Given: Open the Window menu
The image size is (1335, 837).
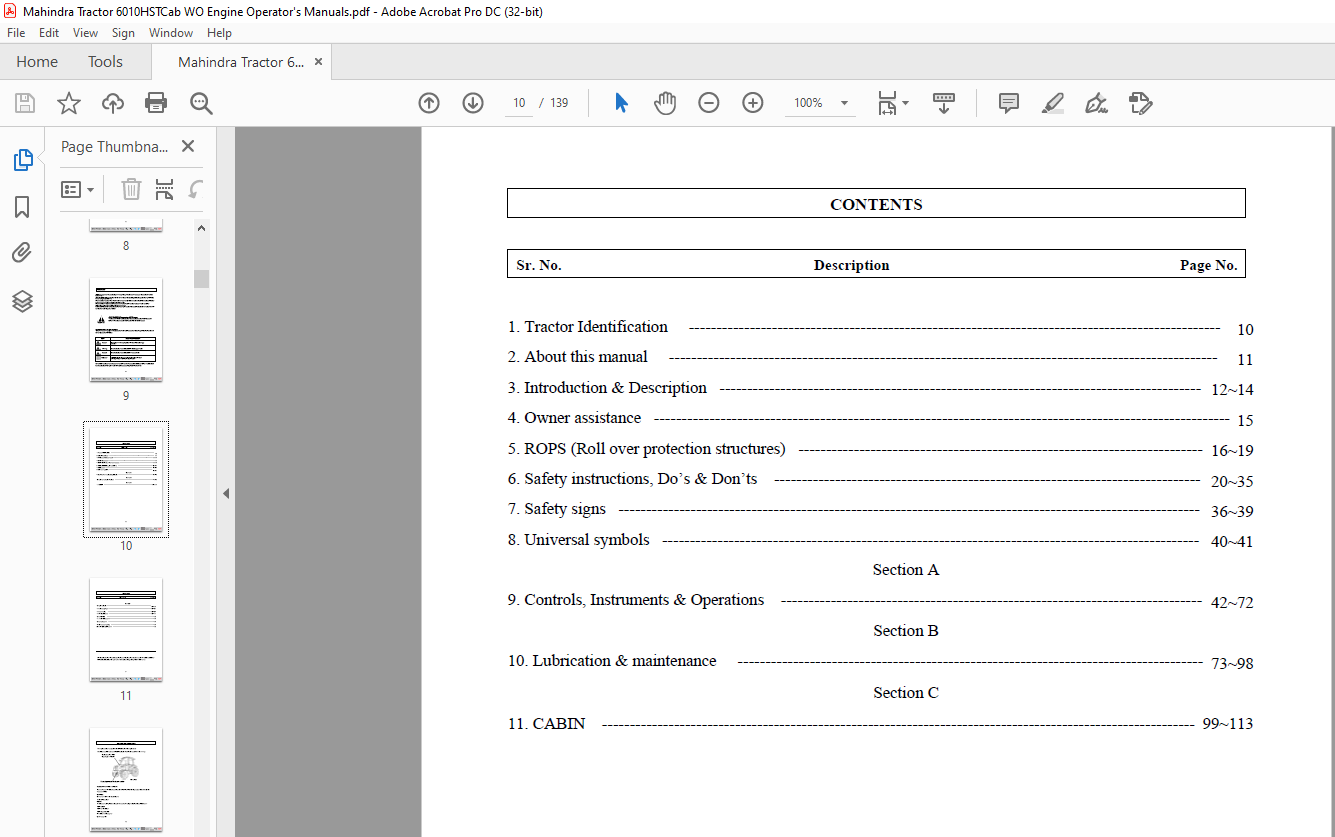Looking at the screenshot, I should click(x=171, y=33).
